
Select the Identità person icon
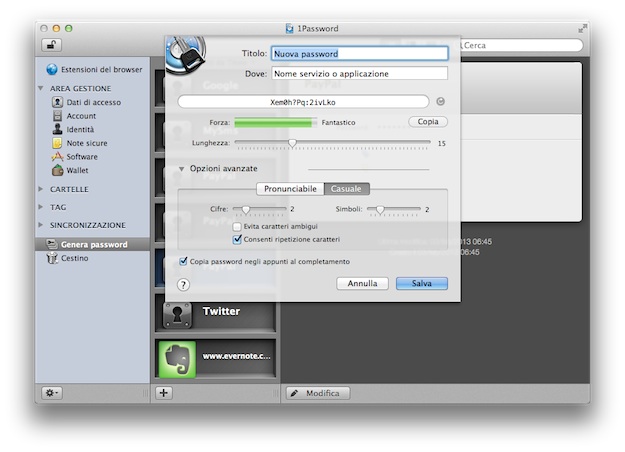(57, 129)
